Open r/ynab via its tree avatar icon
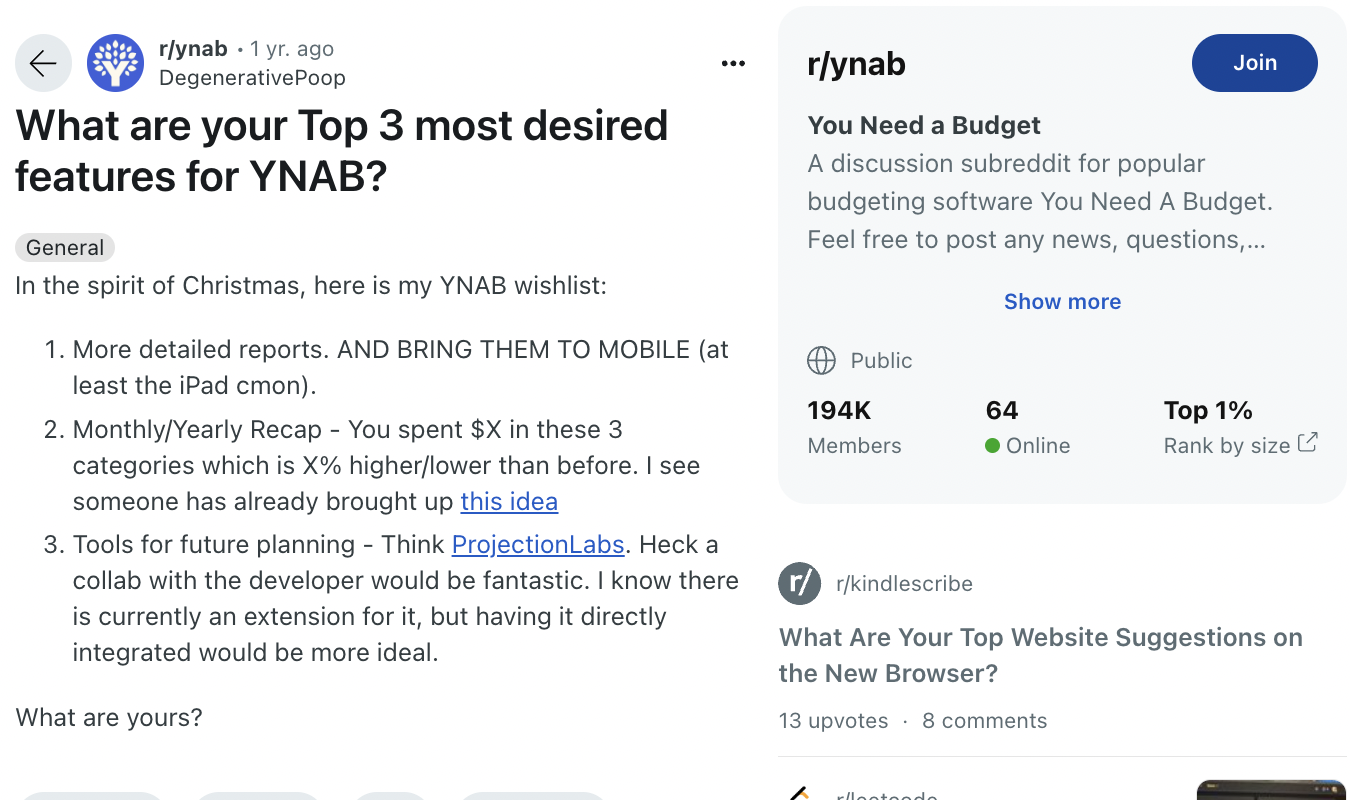This screenshot has height=800, width=1350. tap(115, 62)
